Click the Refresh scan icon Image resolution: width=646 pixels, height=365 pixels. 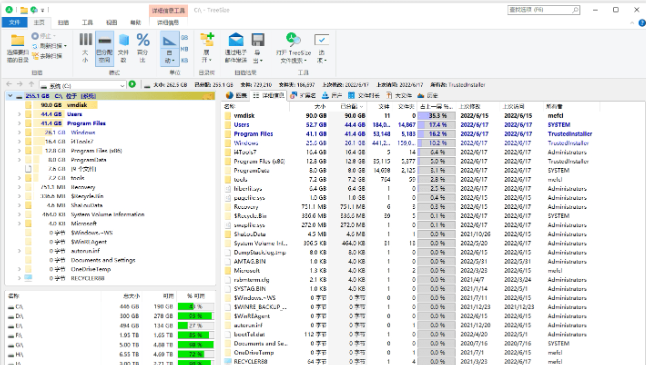click(35, 46)
